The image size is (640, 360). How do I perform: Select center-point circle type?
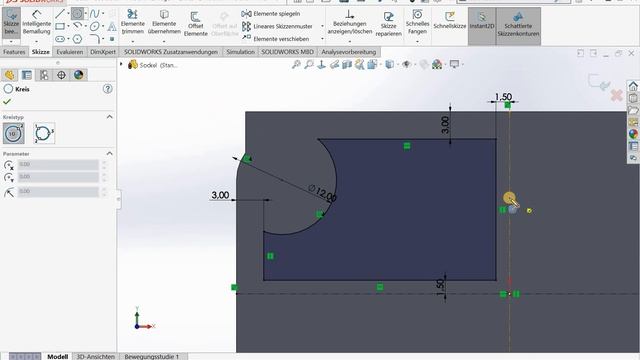13,133
